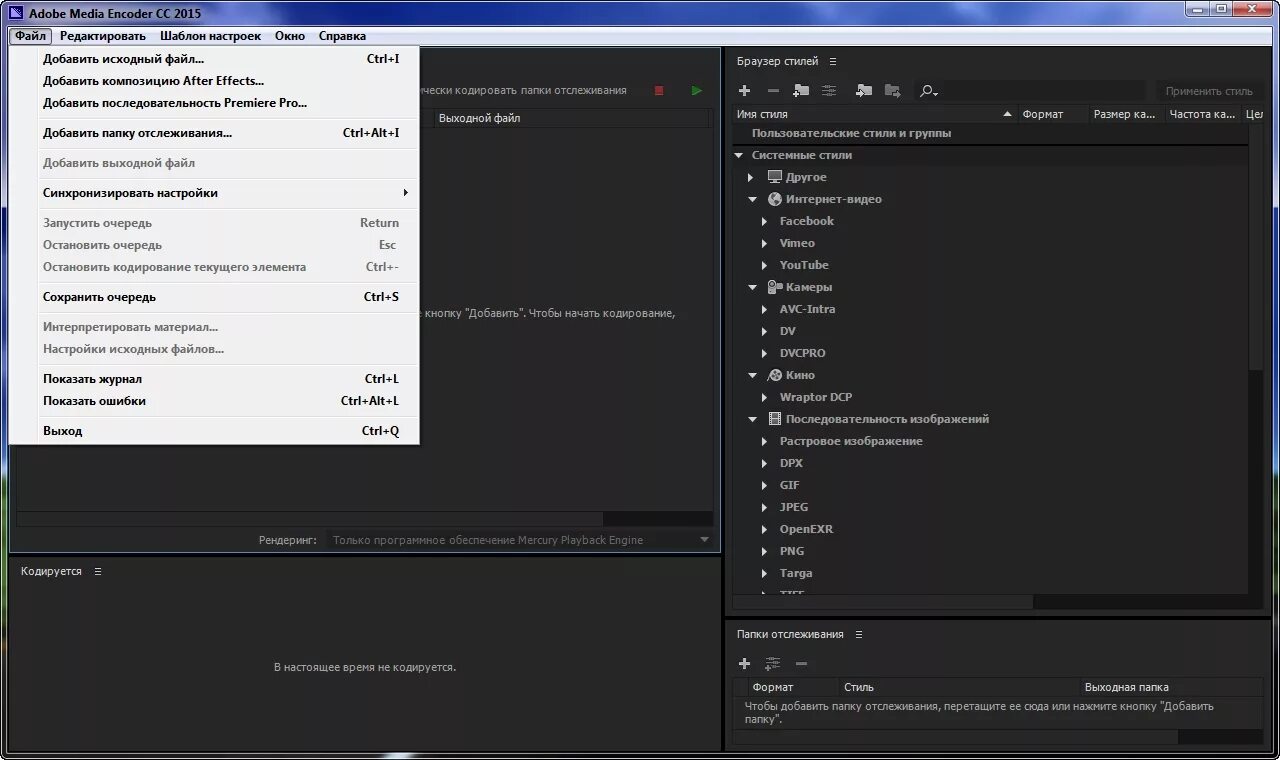Click the Частота ка... column header

[x=1203, y=114]
